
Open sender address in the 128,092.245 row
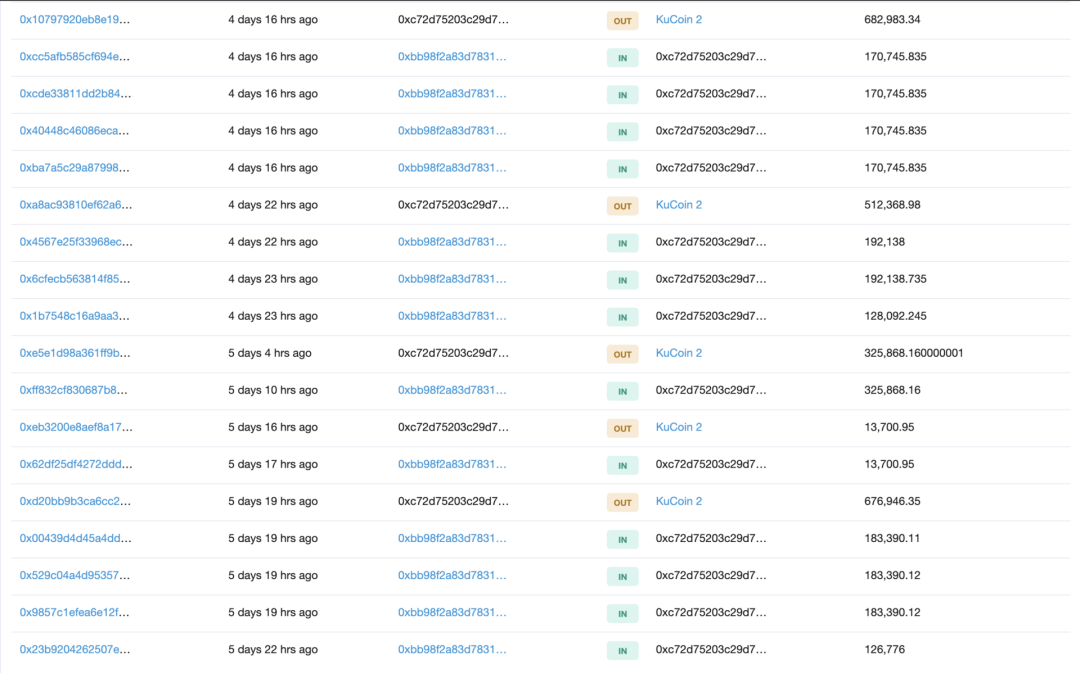point(452,316)
